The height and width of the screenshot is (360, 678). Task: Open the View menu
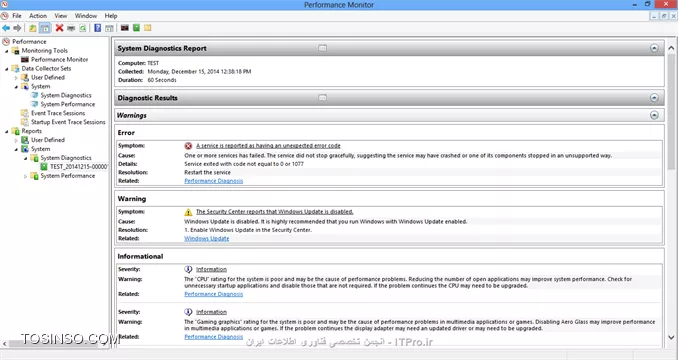coord(61,16)
